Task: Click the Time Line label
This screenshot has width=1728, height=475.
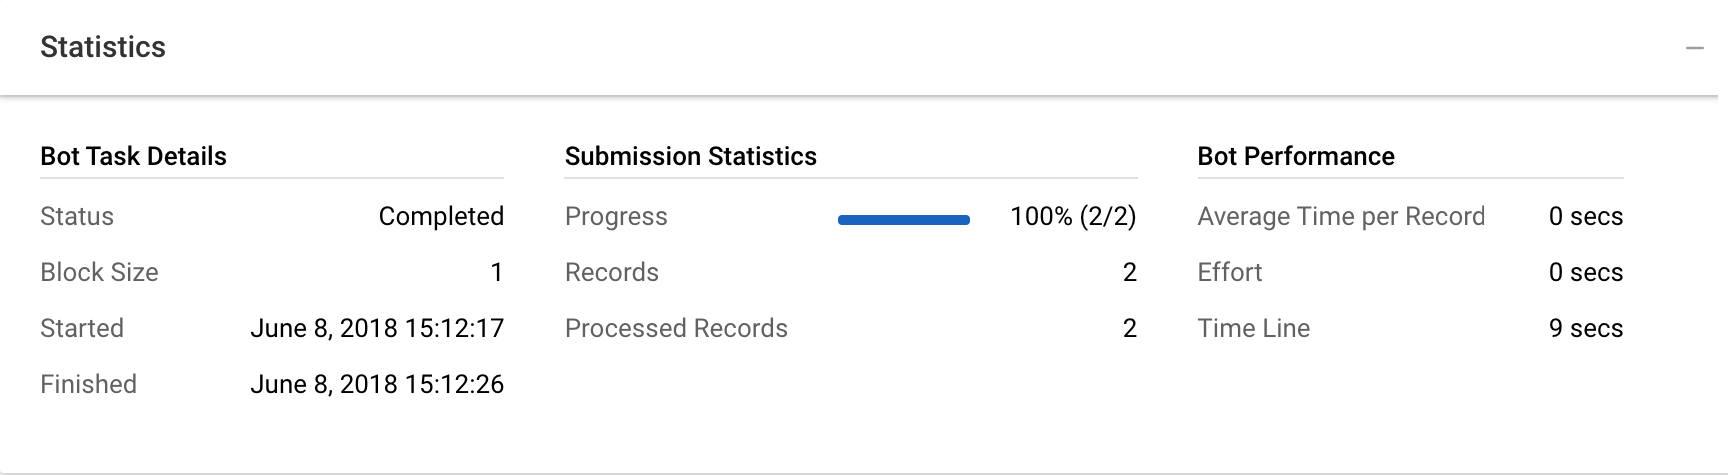Action: (x=1254, y=328)
